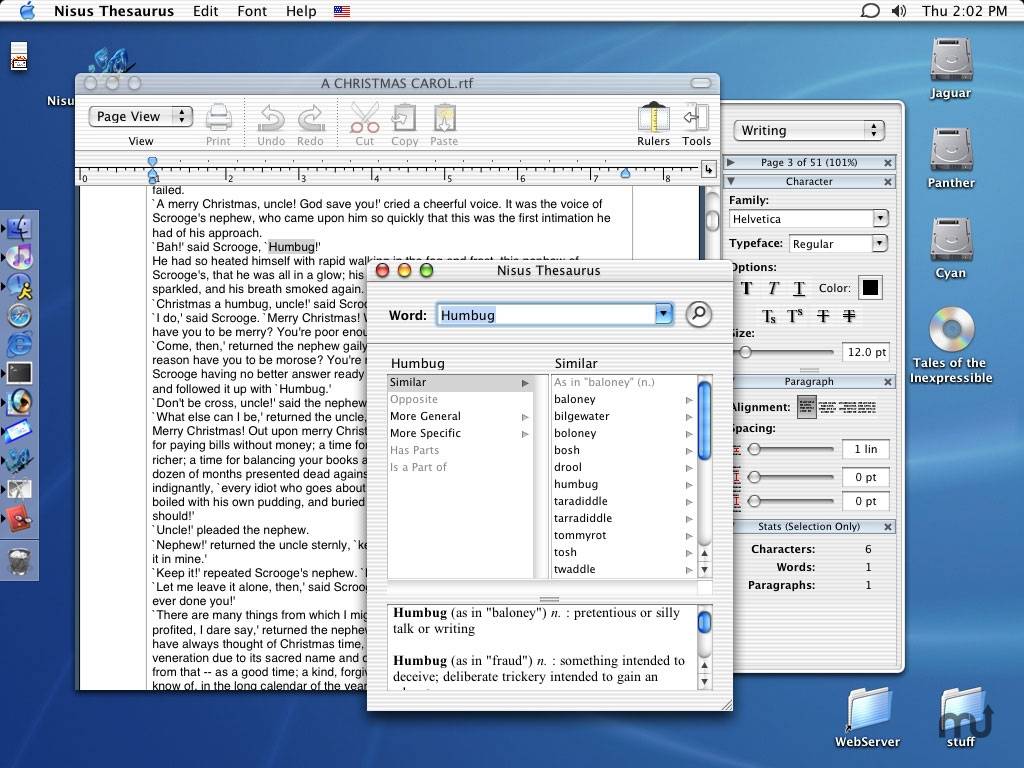
Task: Open the Finder icon in the Dock
Action: tap(20, 228)
